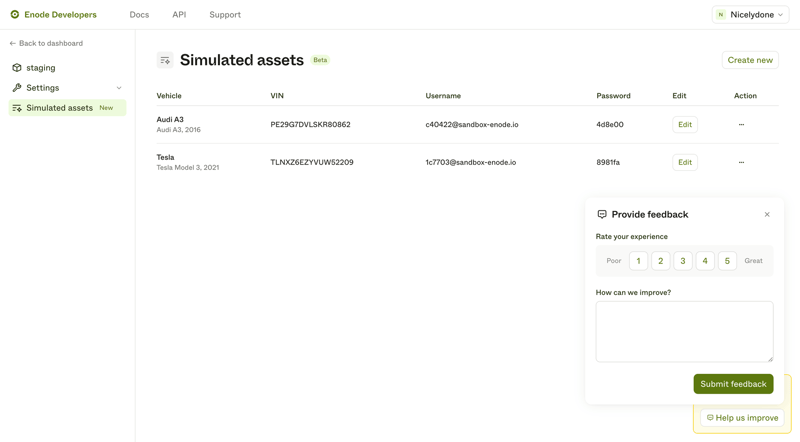The width and height of the screenshot is (800, 442).
Task: Click the Simulated assets page title
Action: point(242,60)
